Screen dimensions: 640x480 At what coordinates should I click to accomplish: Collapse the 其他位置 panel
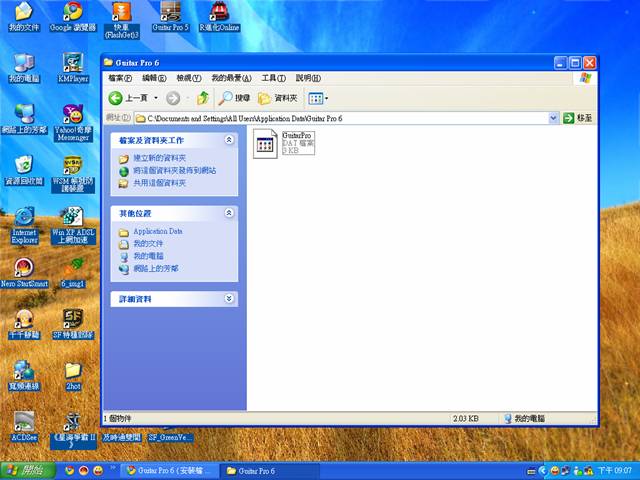[229, 213]
